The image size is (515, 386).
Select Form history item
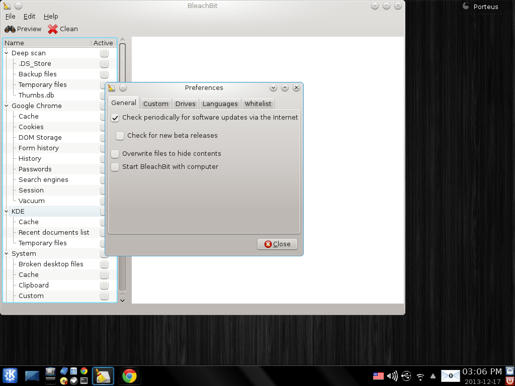coord(39,148)
